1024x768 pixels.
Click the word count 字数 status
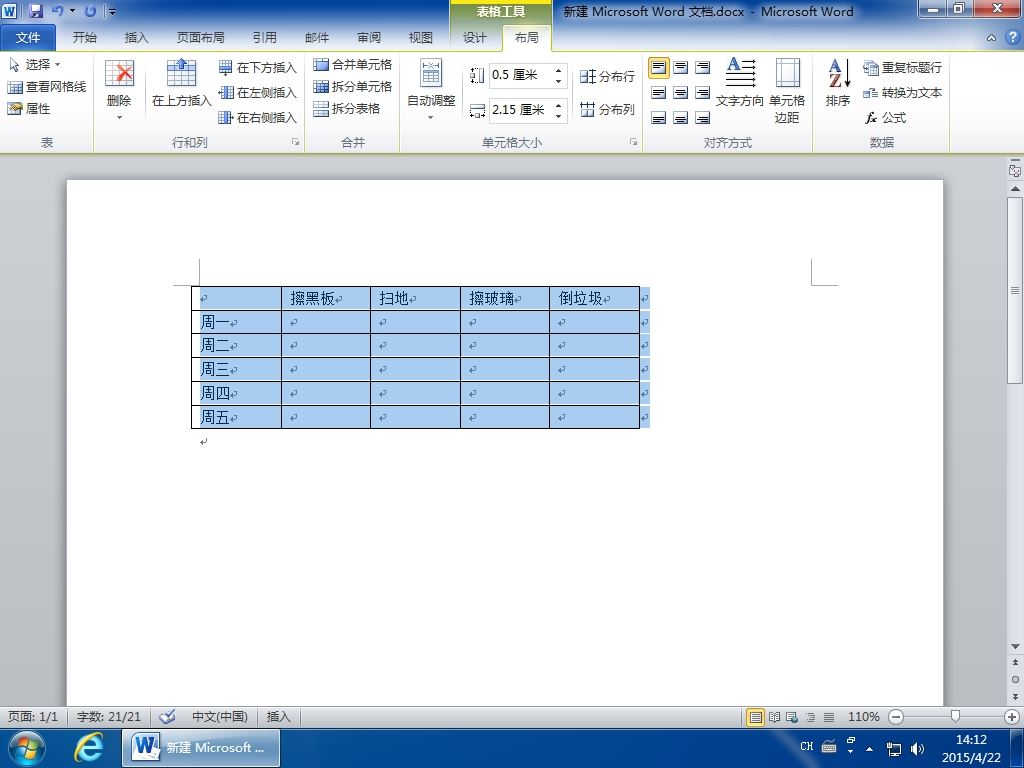[x=108, y=716]
